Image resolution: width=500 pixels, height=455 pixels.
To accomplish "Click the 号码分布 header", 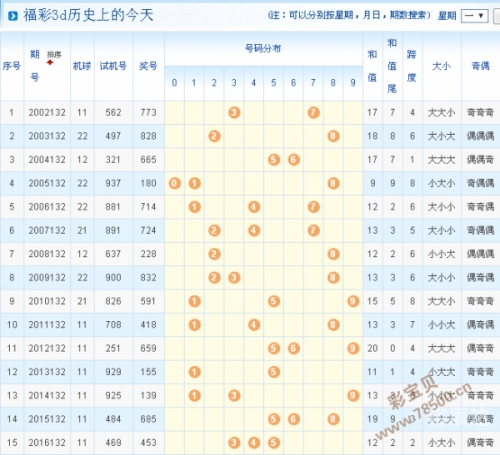I will (x=263, y=49).
